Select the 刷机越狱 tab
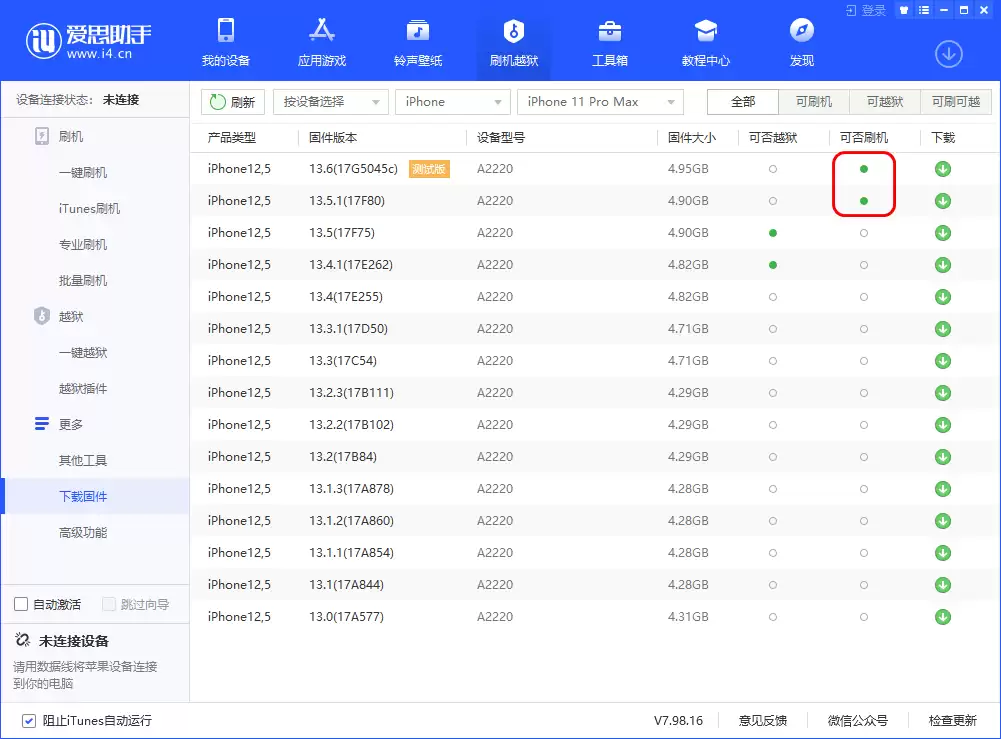The height and width of the screenshot is (739, 1001). pyautogui.click(x=514, y=43)
